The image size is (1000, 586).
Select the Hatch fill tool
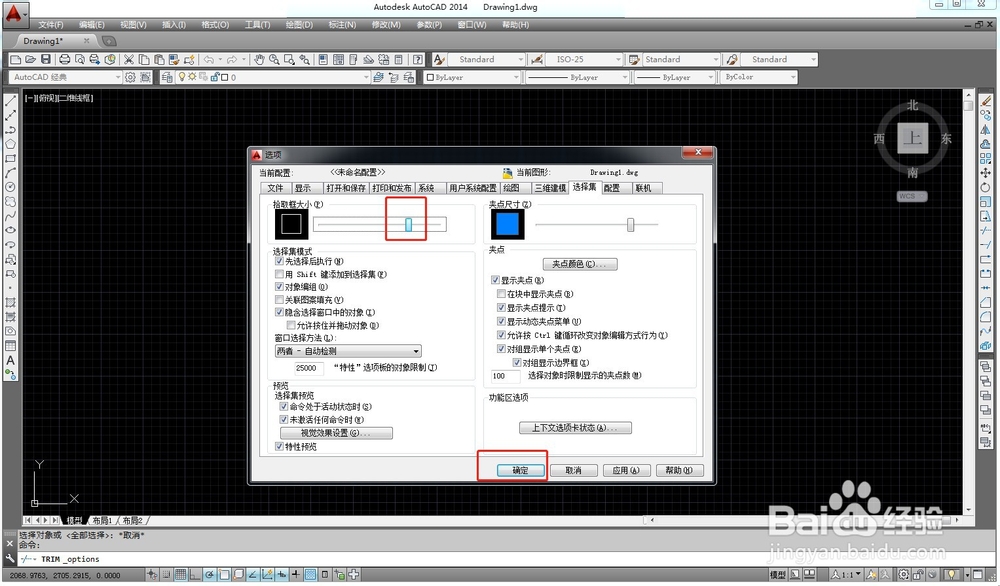click(x=10, y=302)
